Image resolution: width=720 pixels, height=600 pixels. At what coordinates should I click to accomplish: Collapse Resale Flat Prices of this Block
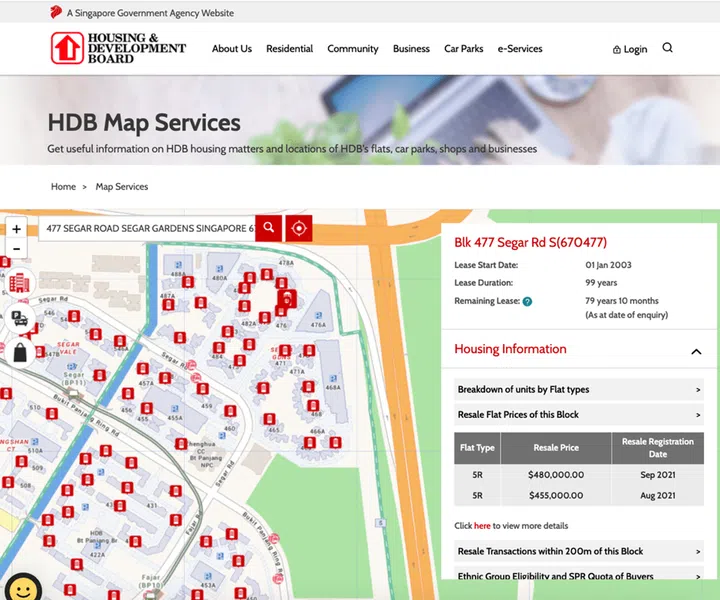(579, 414)
